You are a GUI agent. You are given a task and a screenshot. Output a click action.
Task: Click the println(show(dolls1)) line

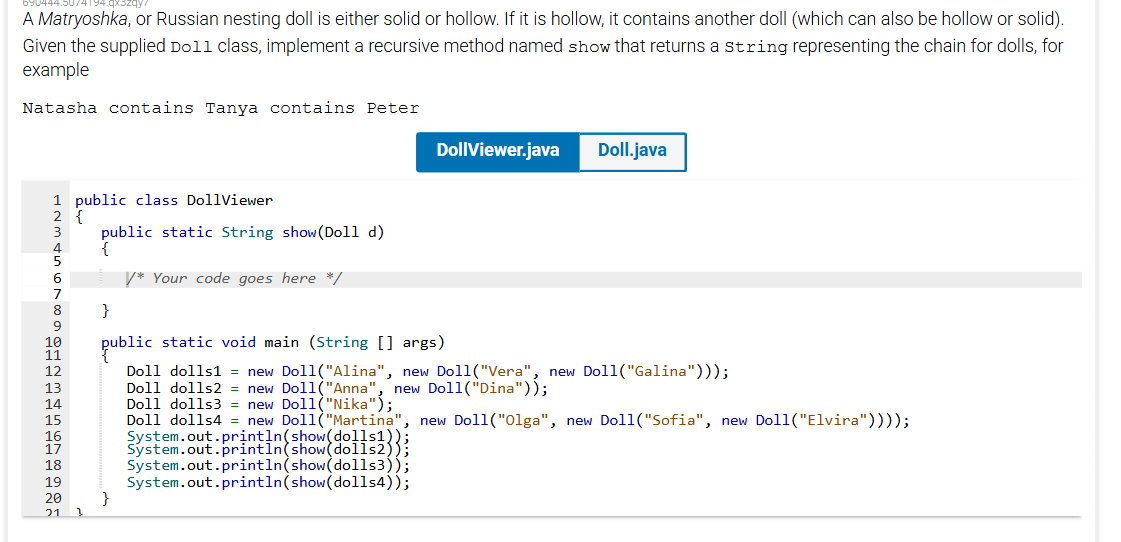click(x=269, y=437)
